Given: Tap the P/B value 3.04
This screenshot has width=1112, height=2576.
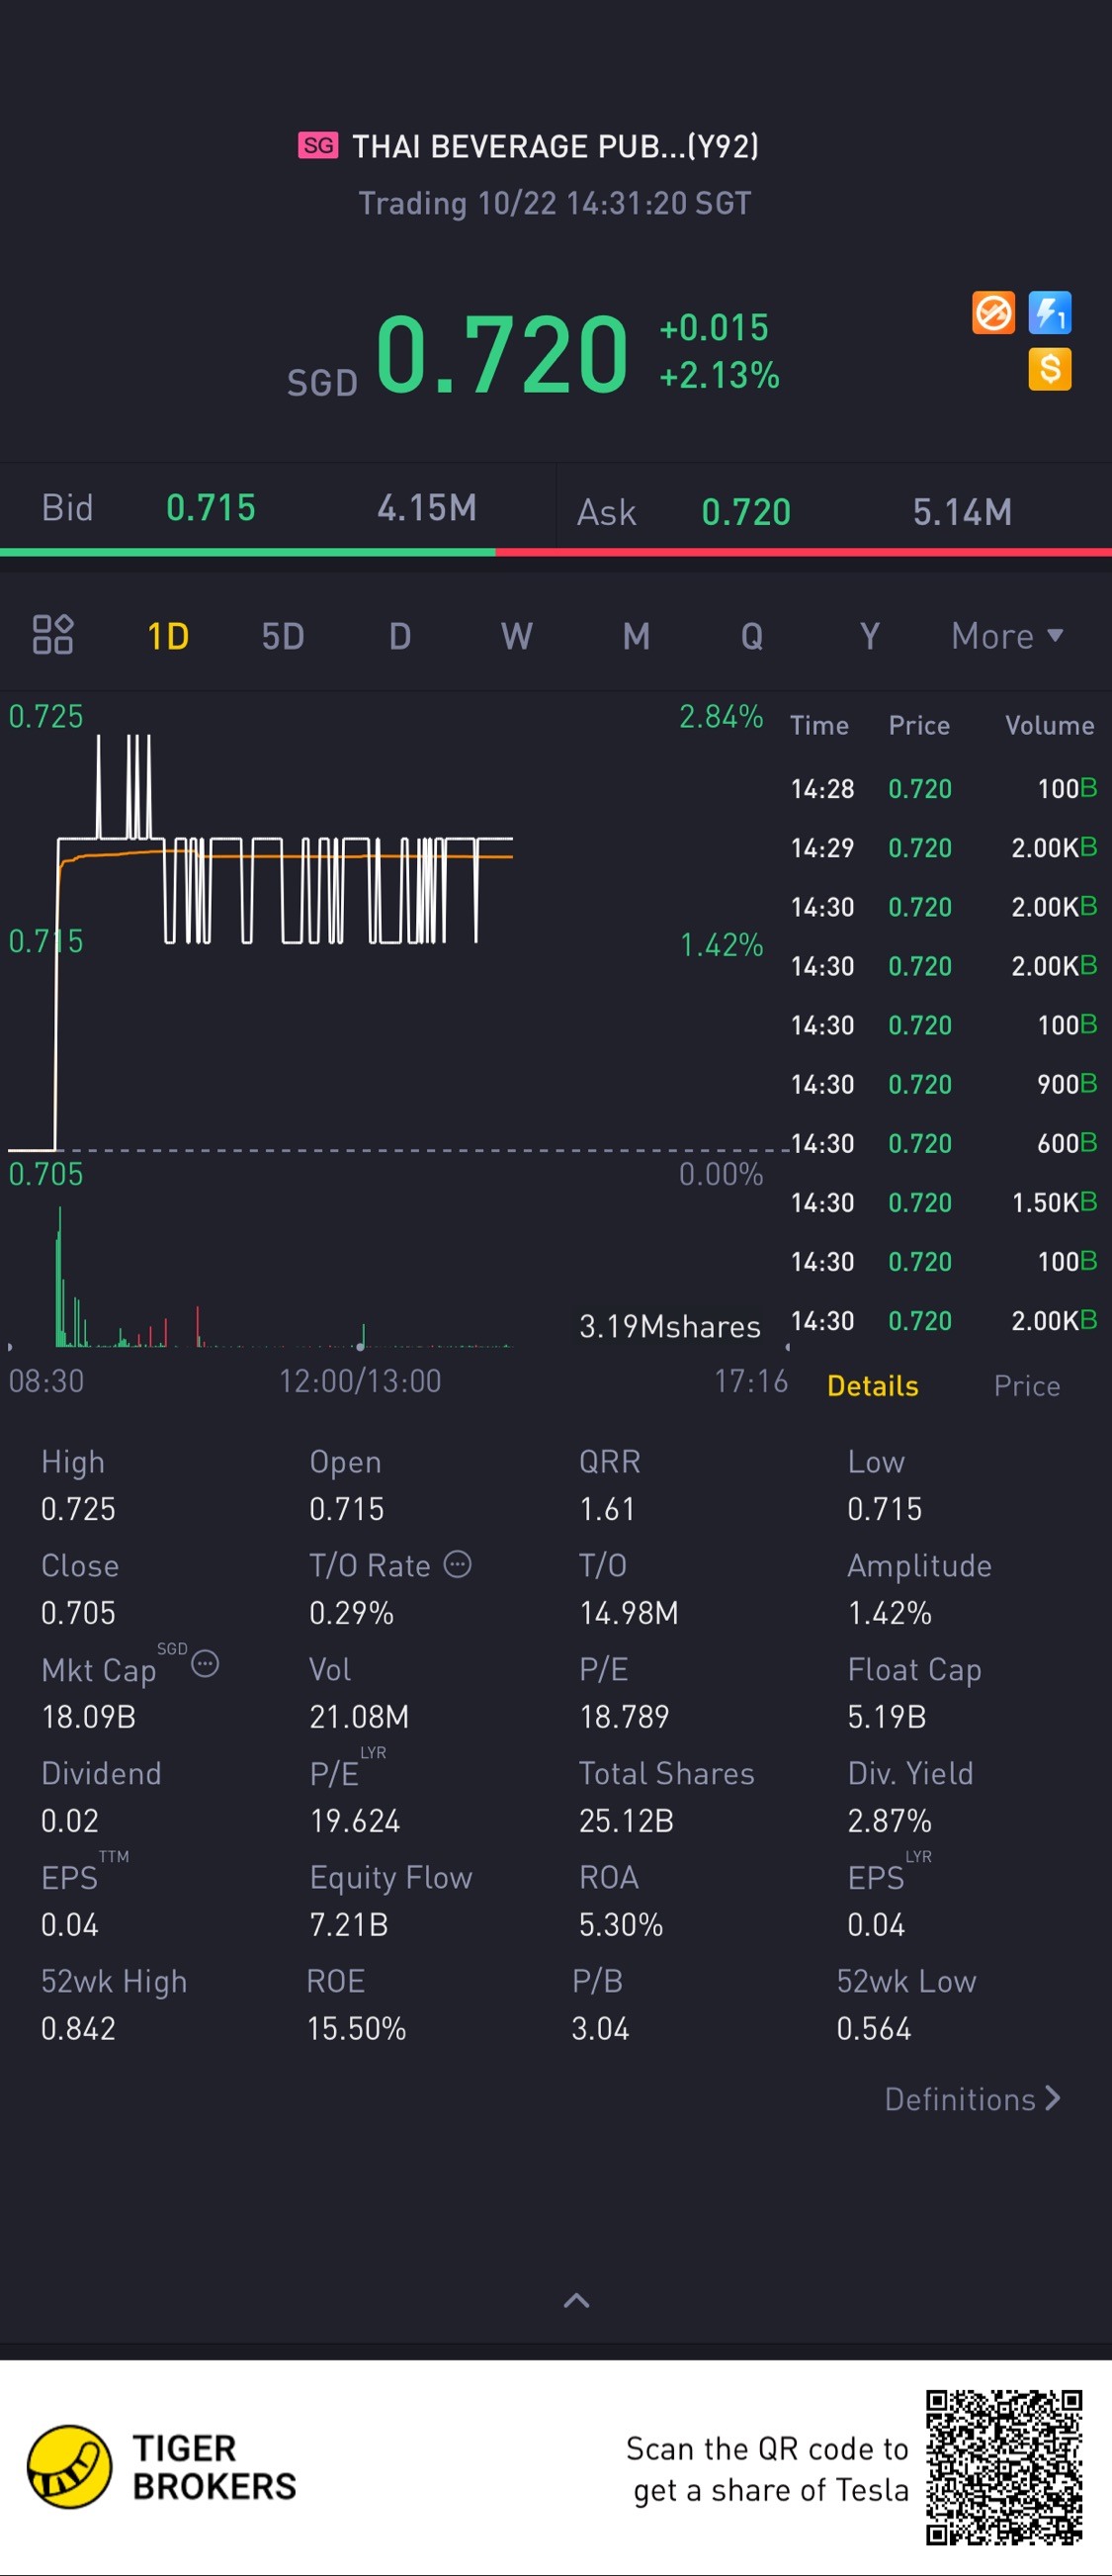Looking at the screenshot, I should click(x=600, y=2029).
